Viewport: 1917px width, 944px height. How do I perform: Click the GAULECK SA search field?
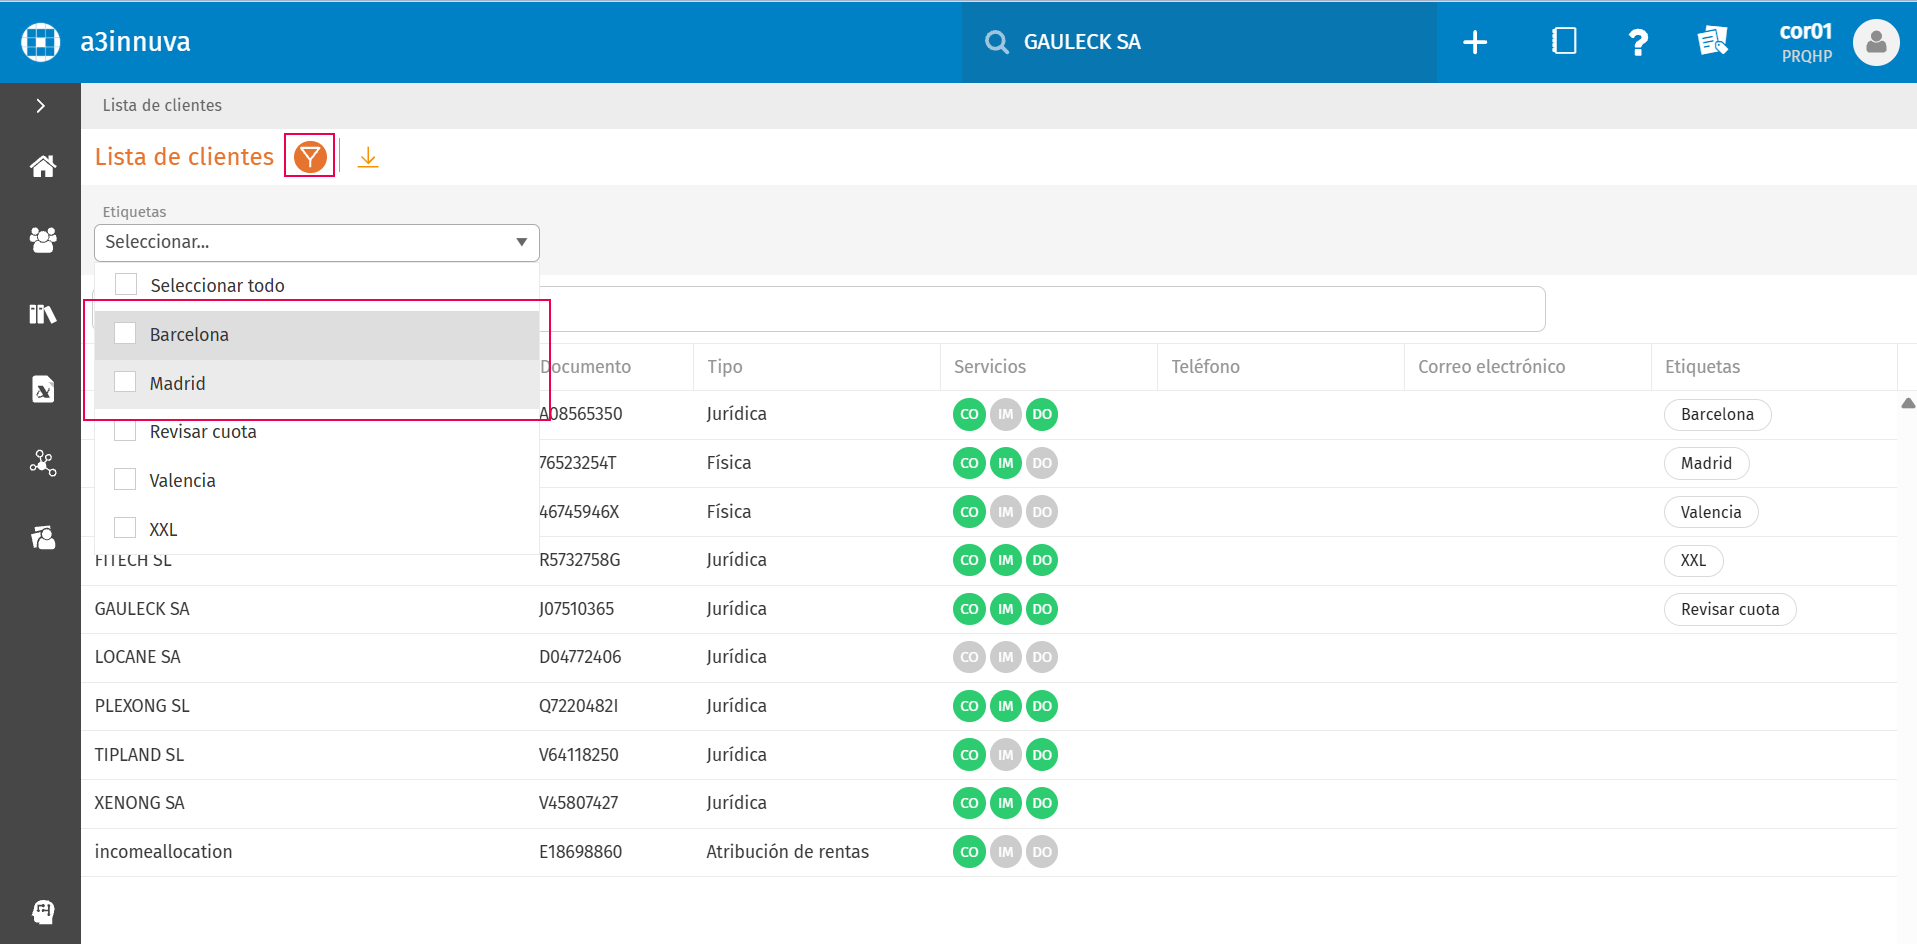(x=1199, y=42)
